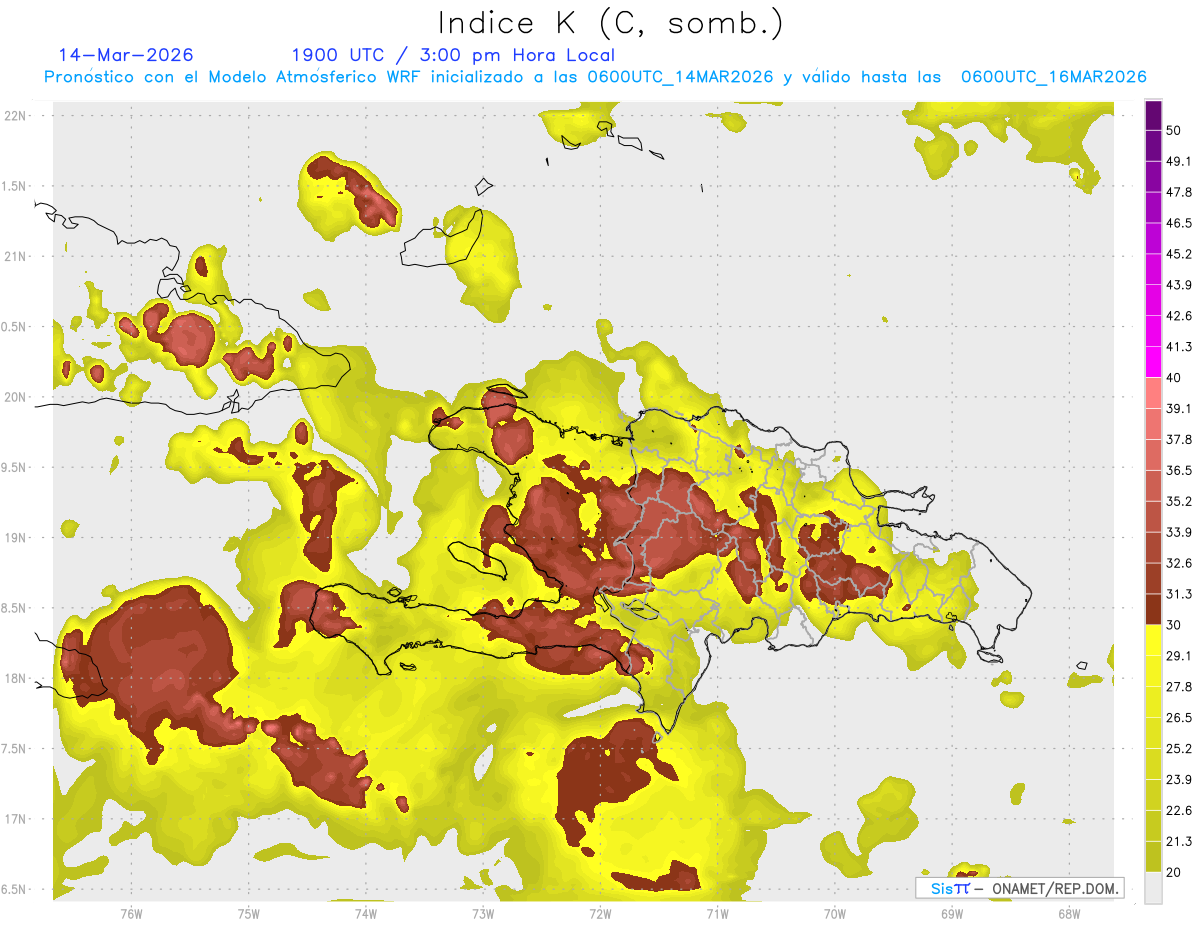Viewport: 1200px width, 927px height.
Task: Click the legend value "33.9"
Action: pos(1179,532)
